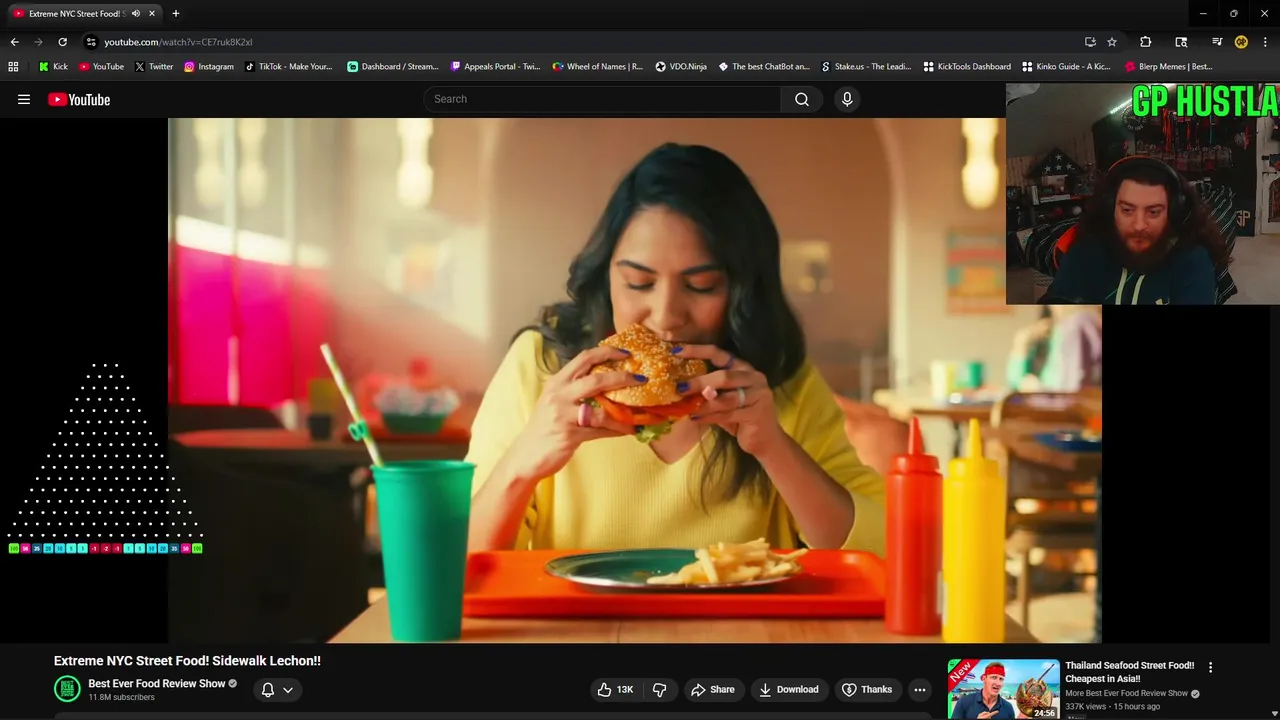Screen dimensions: 1280x720
Task: Go to the YouTube home logo
Action: (79, 99)
